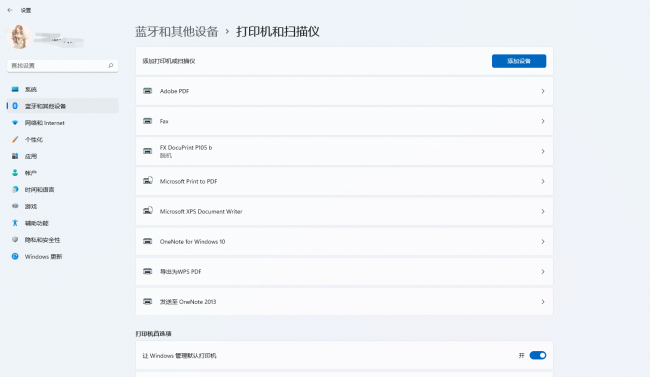
Task: Expand the FX DocuPrint P105 b chevron
Action: click(x=543, y=151)
